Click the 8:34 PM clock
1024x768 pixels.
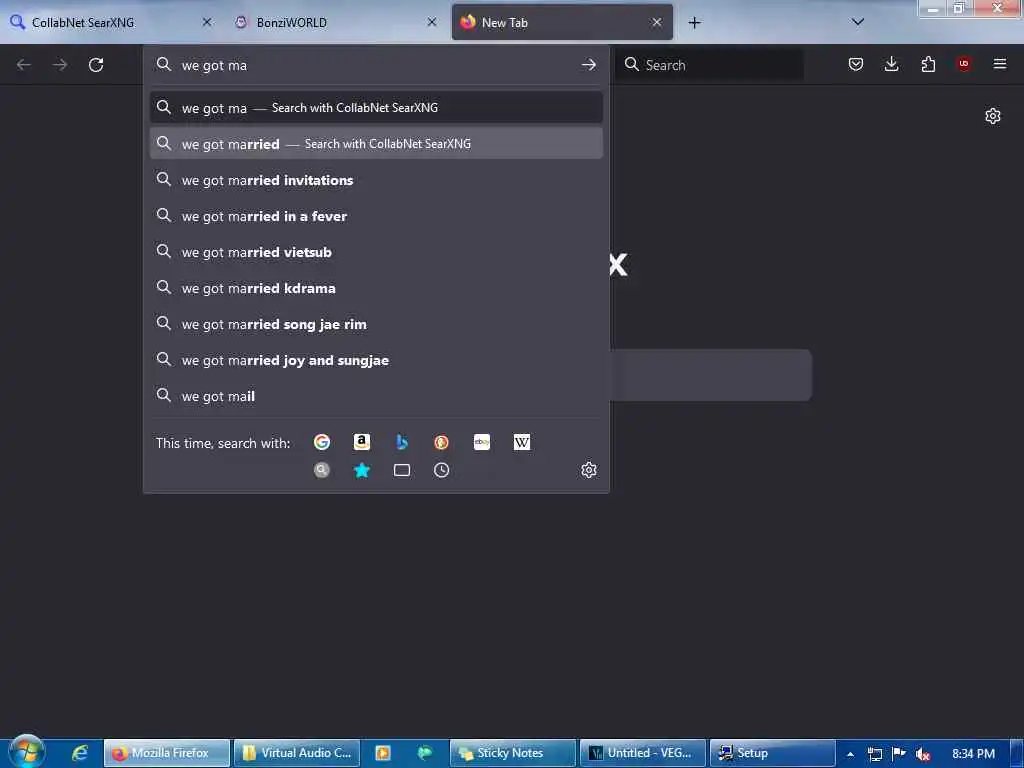pos(973,754)
